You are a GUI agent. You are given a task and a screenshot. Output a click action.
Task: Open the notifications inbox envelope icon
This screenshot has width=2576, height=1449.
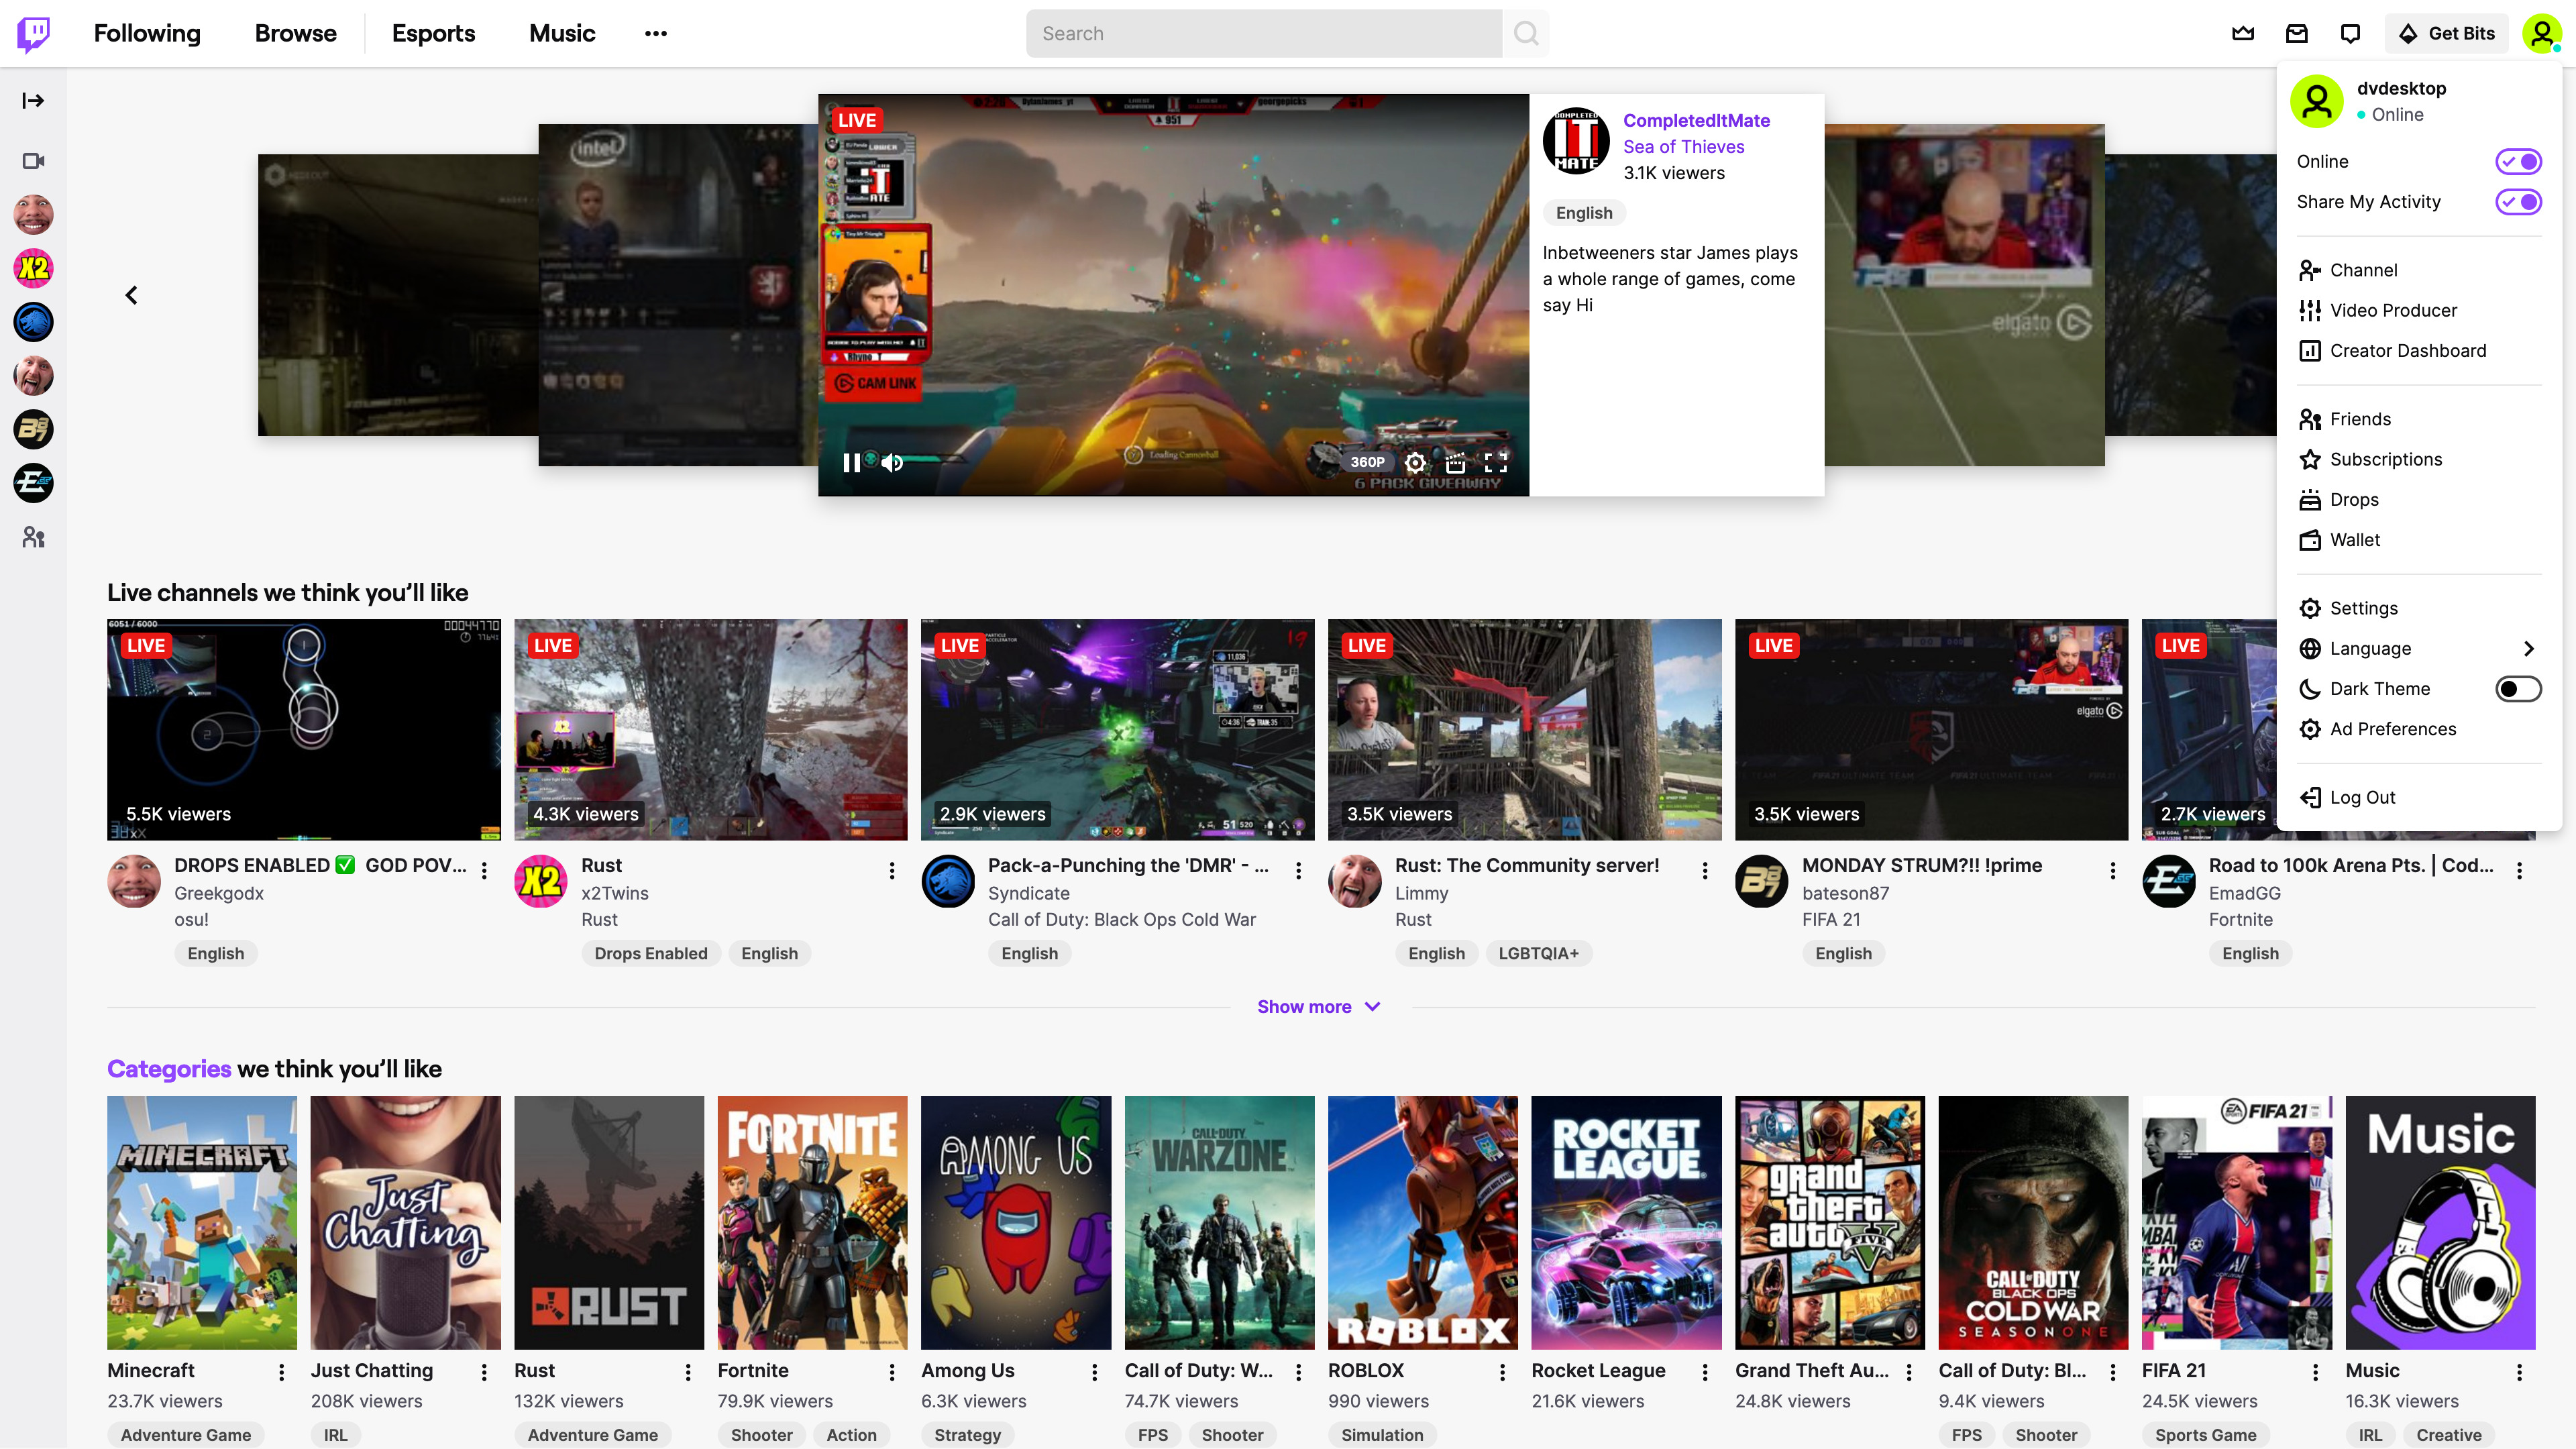2296,33
